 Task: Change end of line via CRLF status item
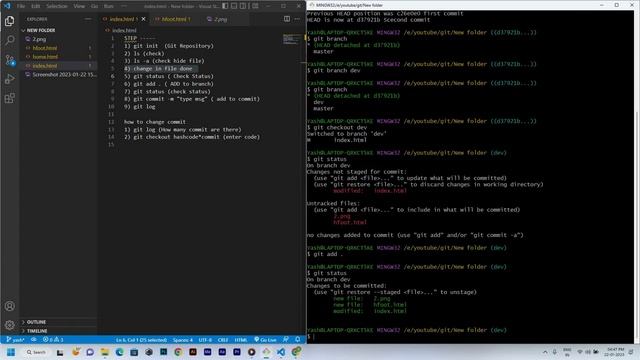click(x=223, y=340)
